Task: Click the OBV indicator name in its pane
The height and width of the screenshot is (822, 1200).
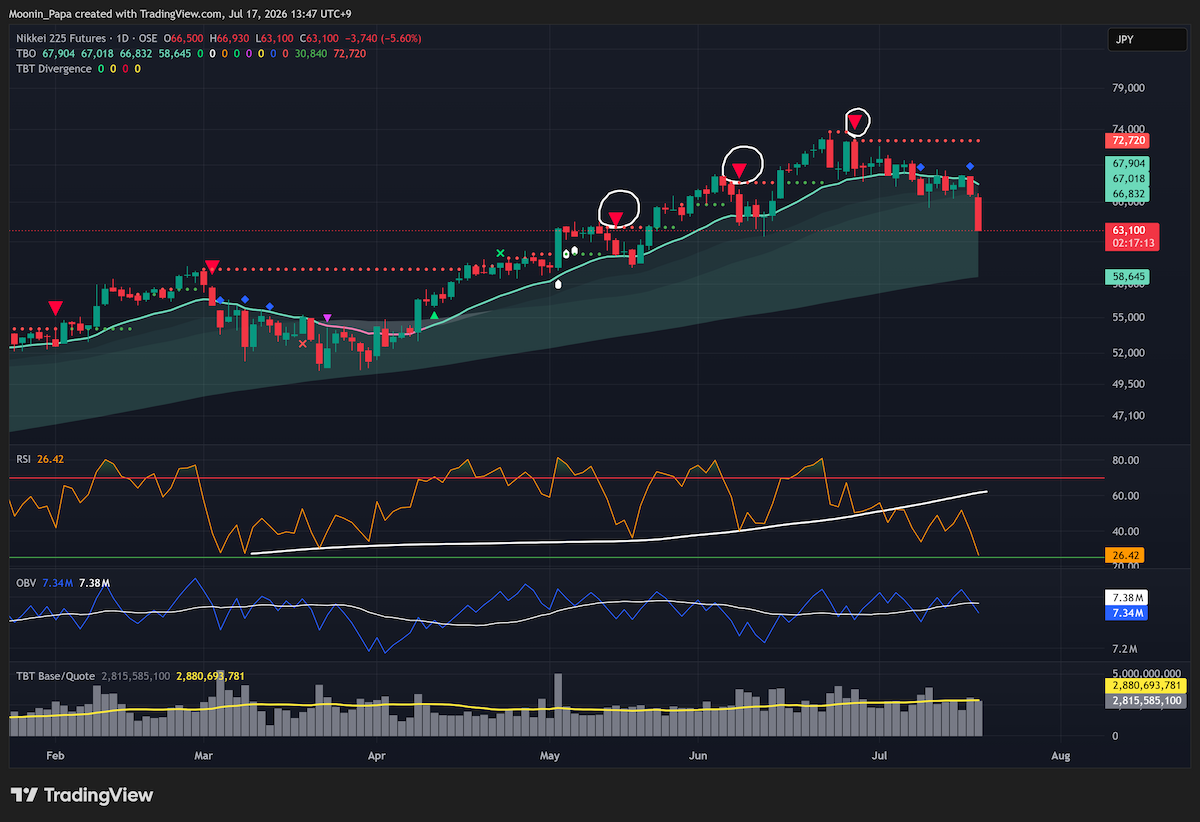Action: (x=26, y=581)
